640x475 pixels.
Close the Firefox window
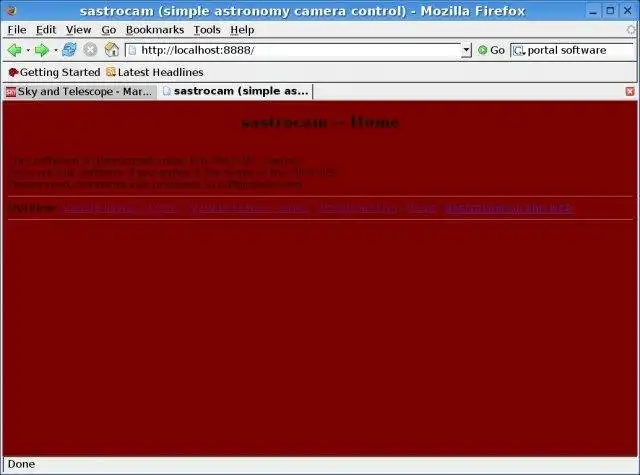point(628,11)
